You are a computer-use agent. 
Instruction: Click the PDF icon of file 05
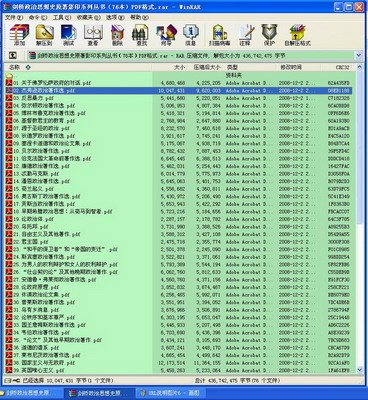(x=9, y=113)
